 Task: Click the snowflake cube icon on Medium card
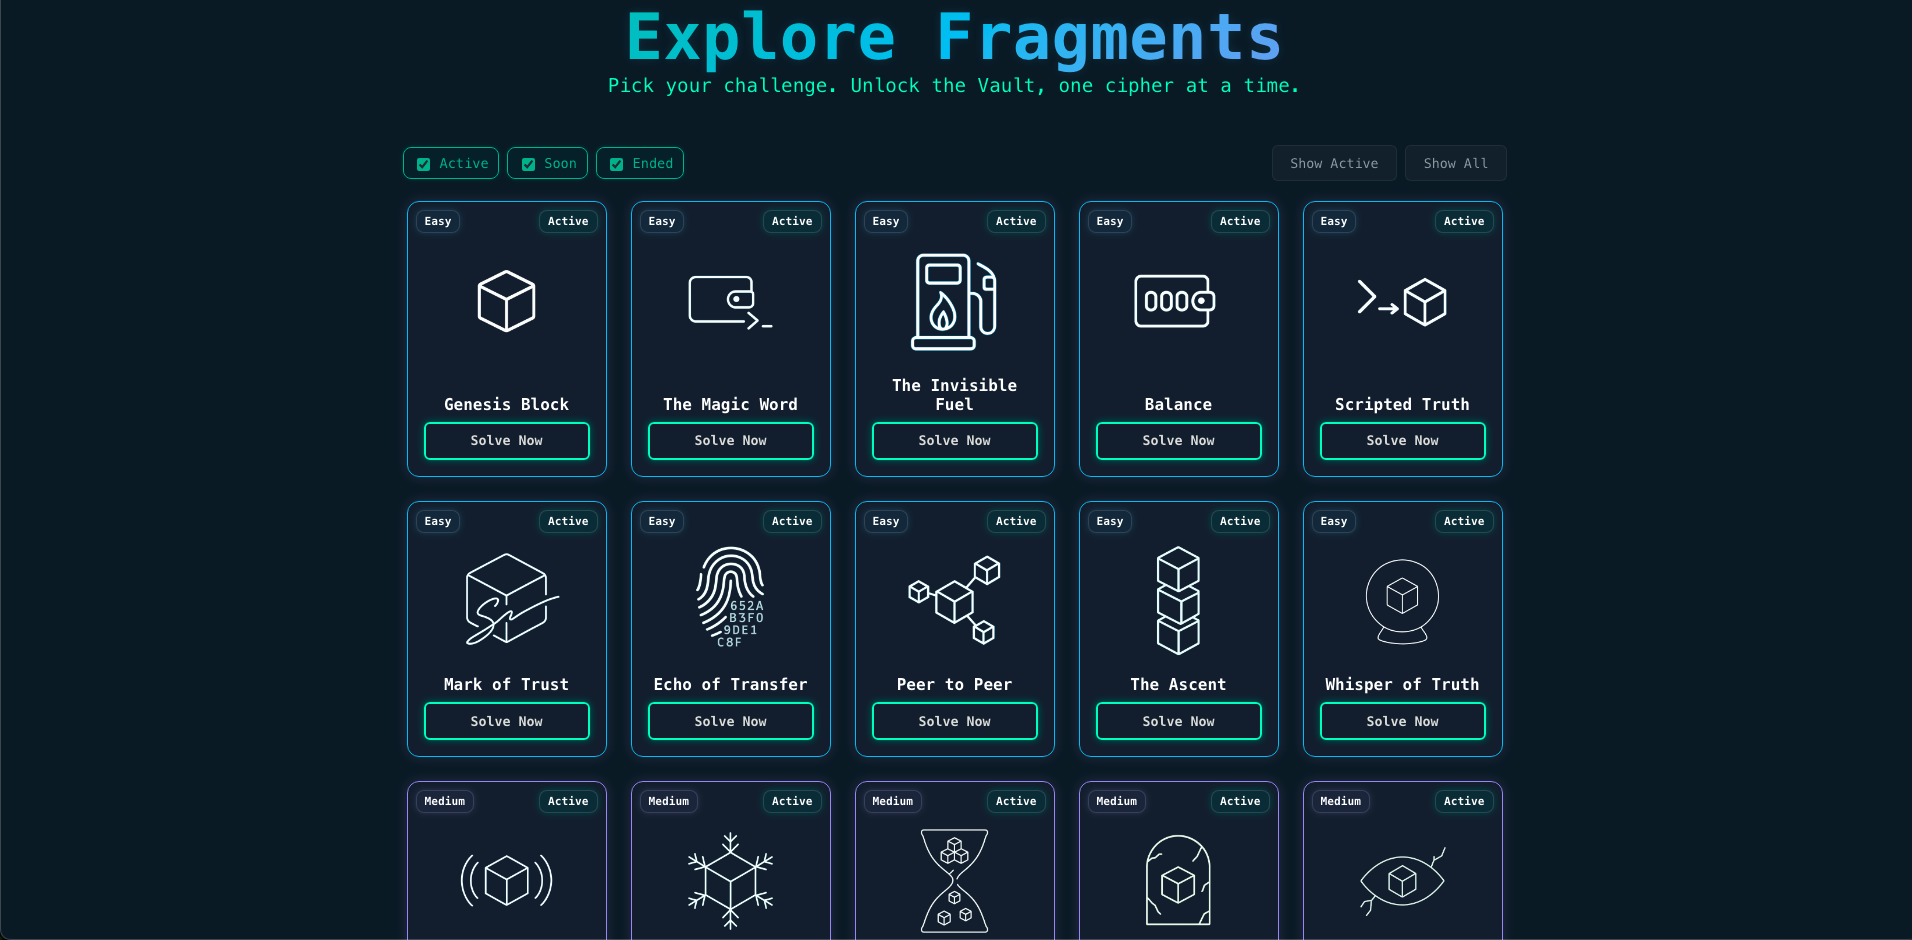tap(731, 881)
